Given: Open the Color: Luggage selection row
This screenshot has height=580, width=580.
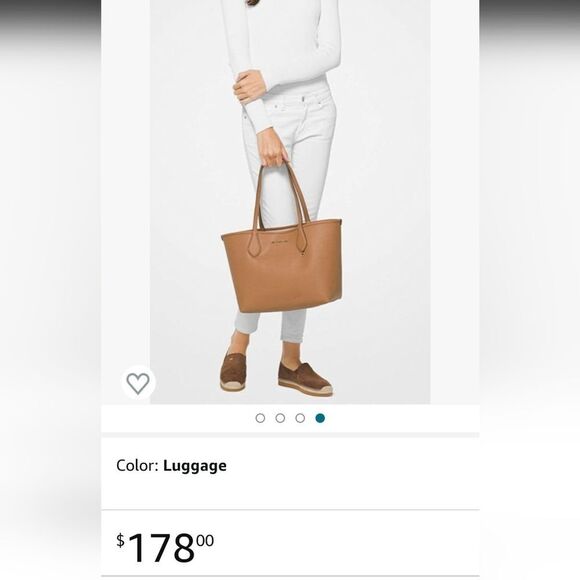Looking at the screenshot, I should [290, 473].
